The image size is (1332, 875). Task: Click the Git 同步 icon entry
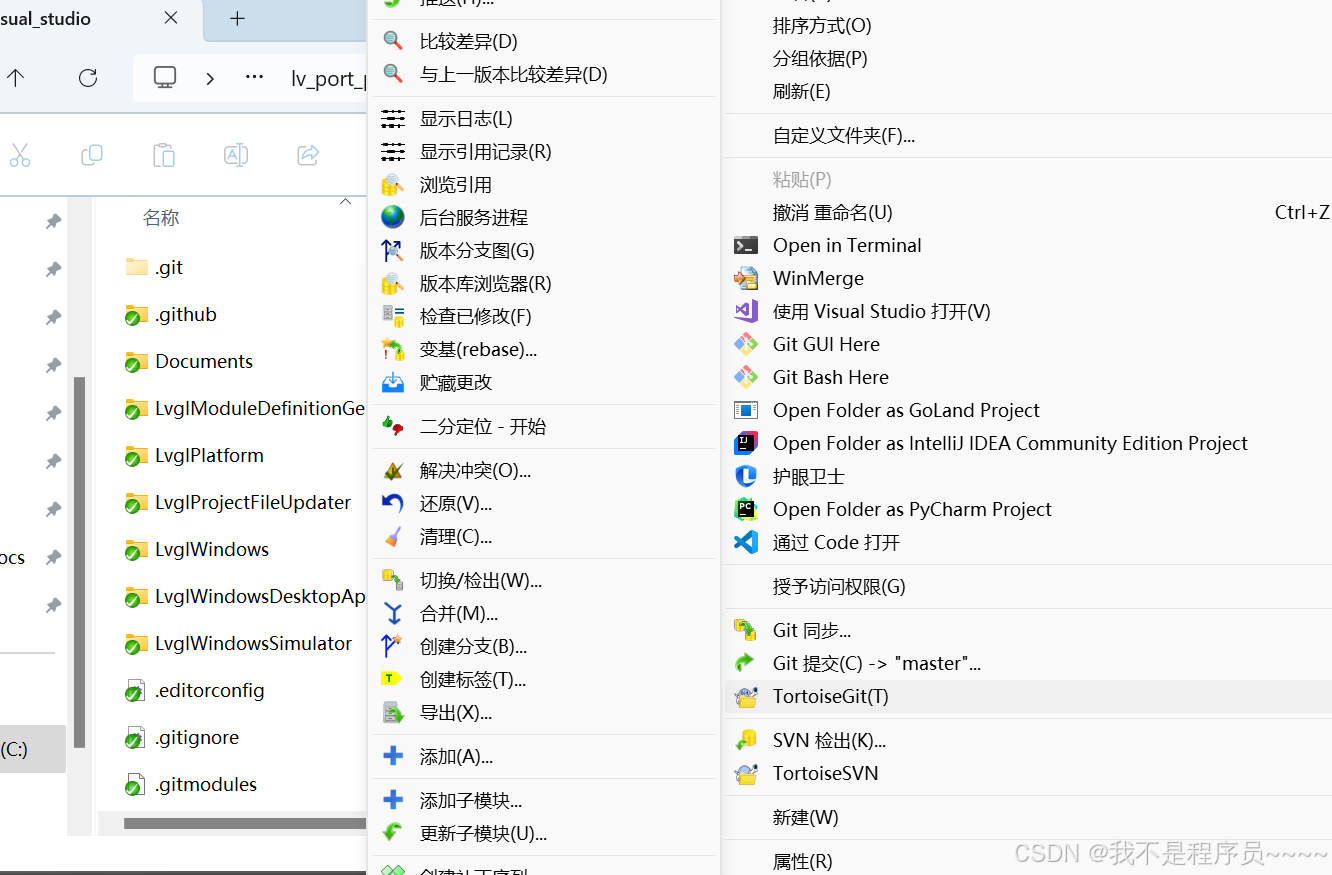click(746, 630)
